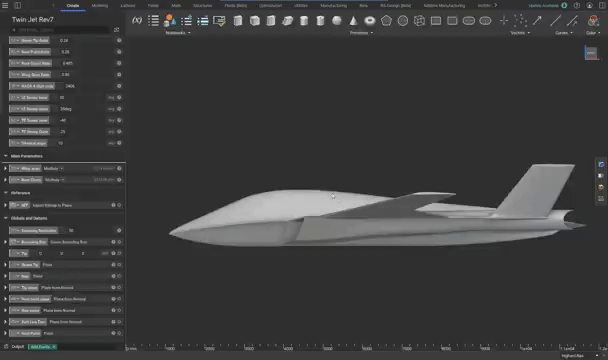Collapse the Reference section
Screen dimensions: 608x360
point(5,192)
